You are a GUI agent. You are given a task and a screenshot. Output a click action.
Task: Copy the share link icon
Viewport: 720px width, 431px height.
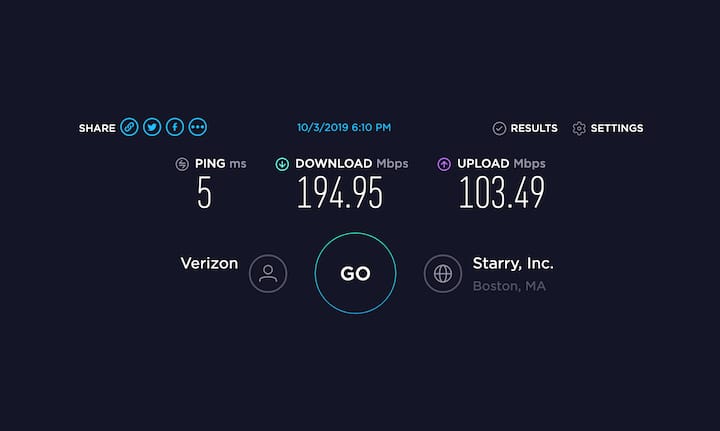129,127
